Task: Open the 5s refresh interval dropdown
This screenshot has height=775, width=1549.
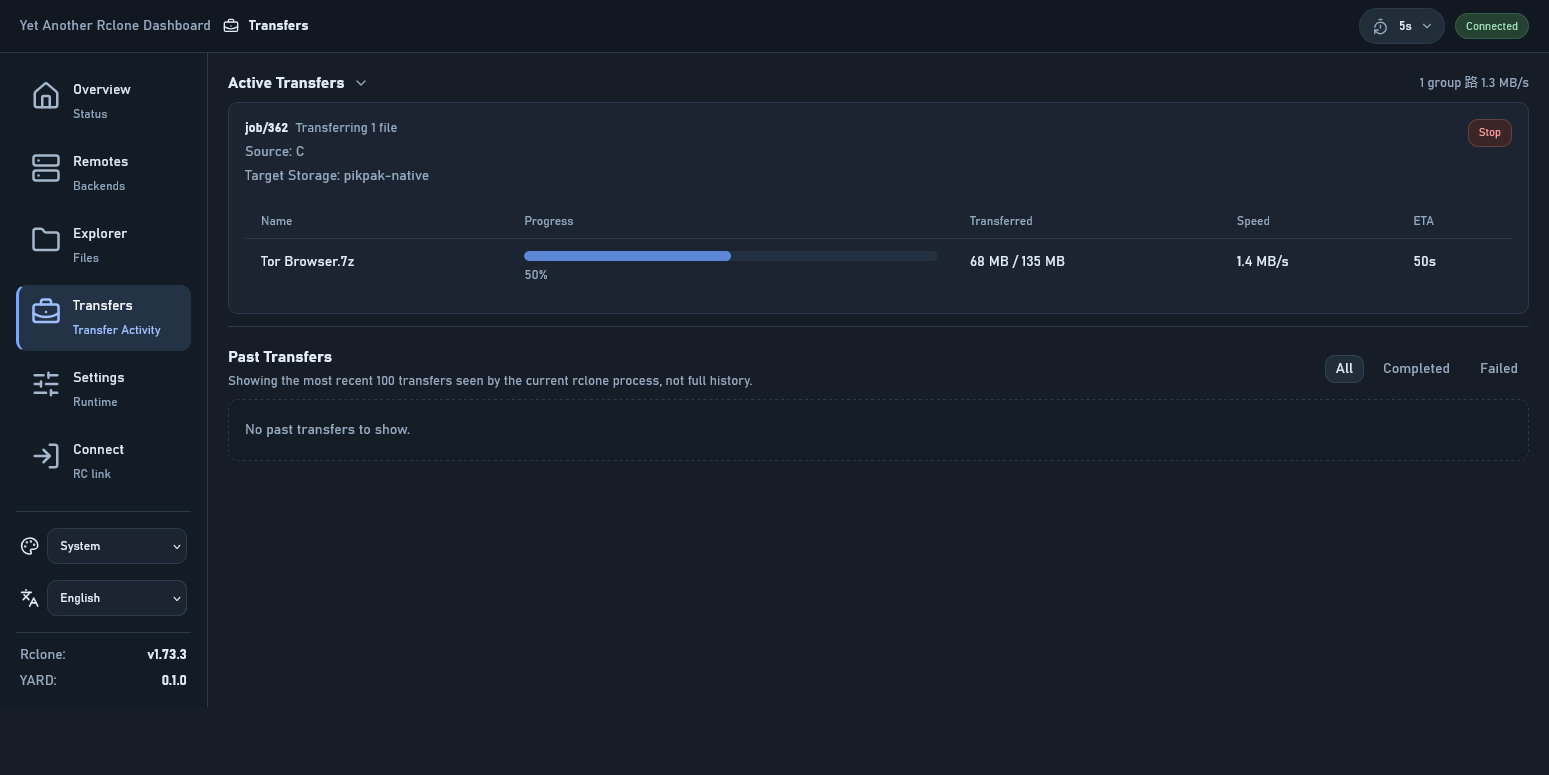Action: point(1401,26)
